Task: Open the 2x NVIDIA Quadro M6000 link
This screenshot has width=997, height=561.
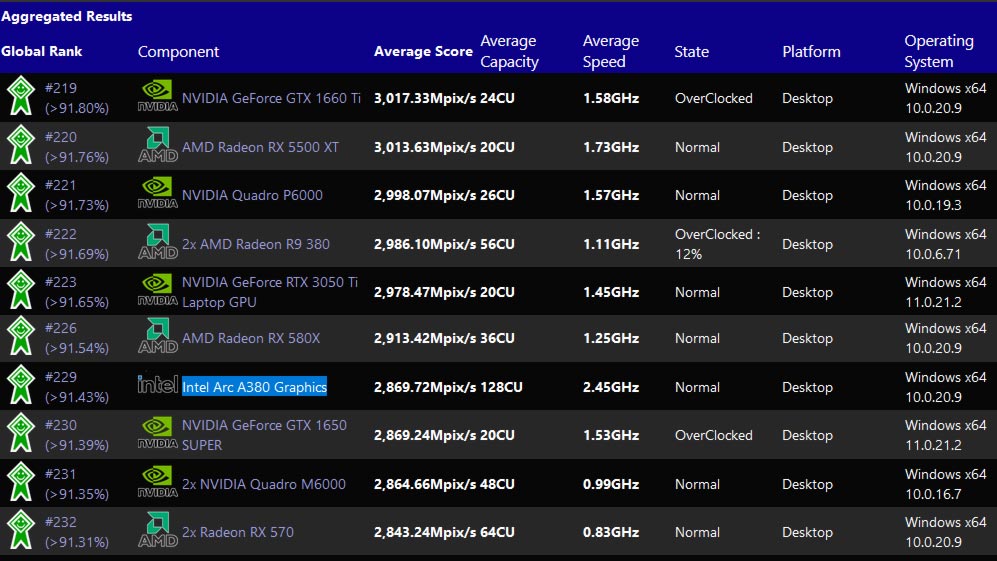Action: [264, 484]
